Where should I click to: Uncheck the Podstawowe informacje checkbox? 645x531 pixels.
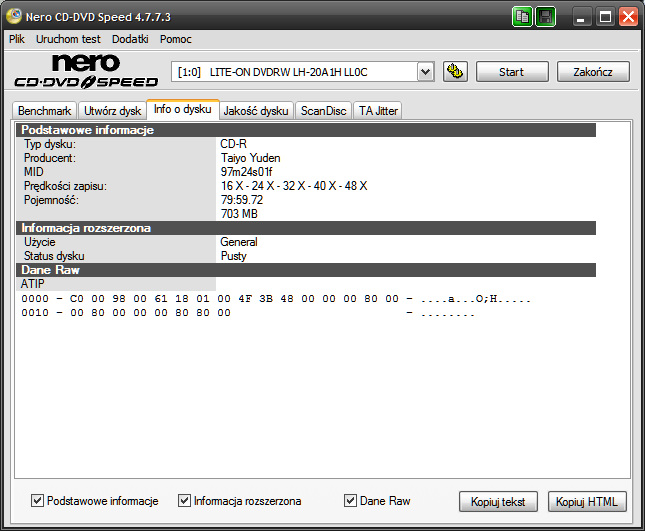click(x=37, y=501)
